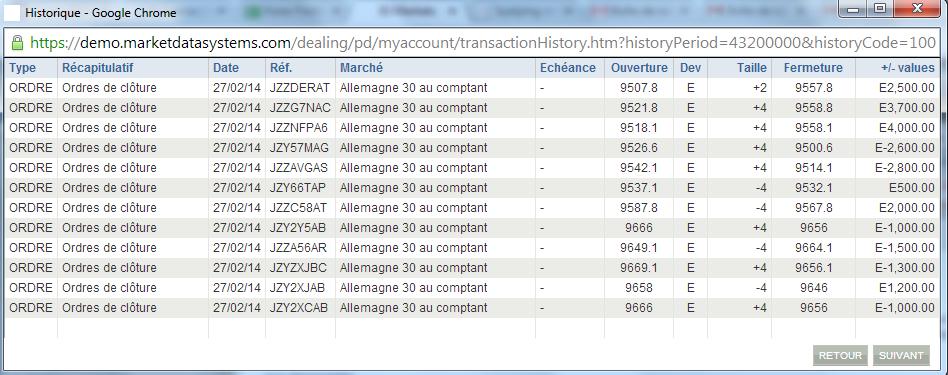
Task: Click the blank page favicon in title bar
Action: pyautogui.click(x=13, y=12)
